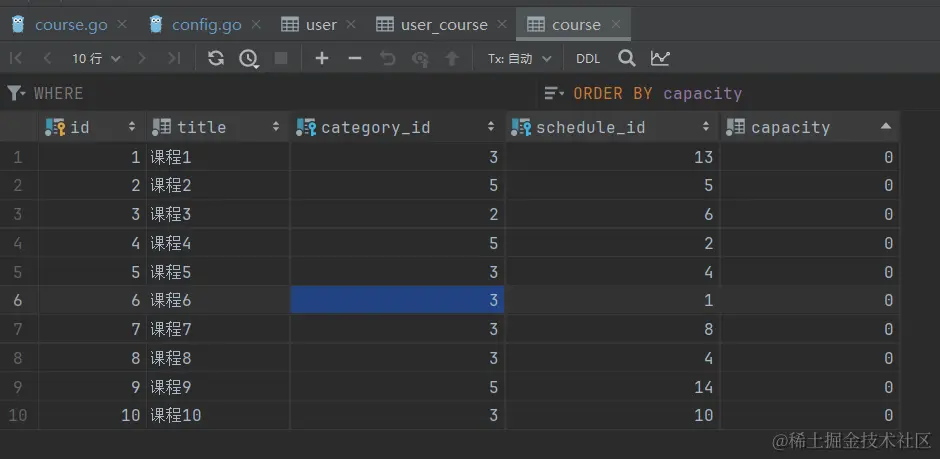Toggle capacity column sort direction
940x459 pixels.
(x=809, y=127)
